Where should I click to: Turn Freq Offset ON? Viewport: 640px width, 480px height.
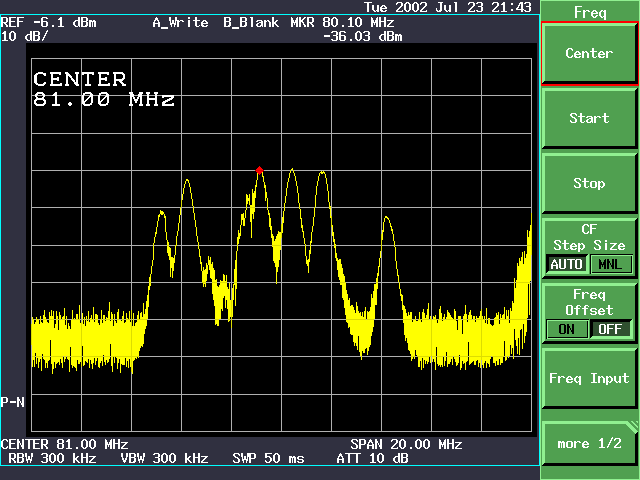(x=566, y=329)
